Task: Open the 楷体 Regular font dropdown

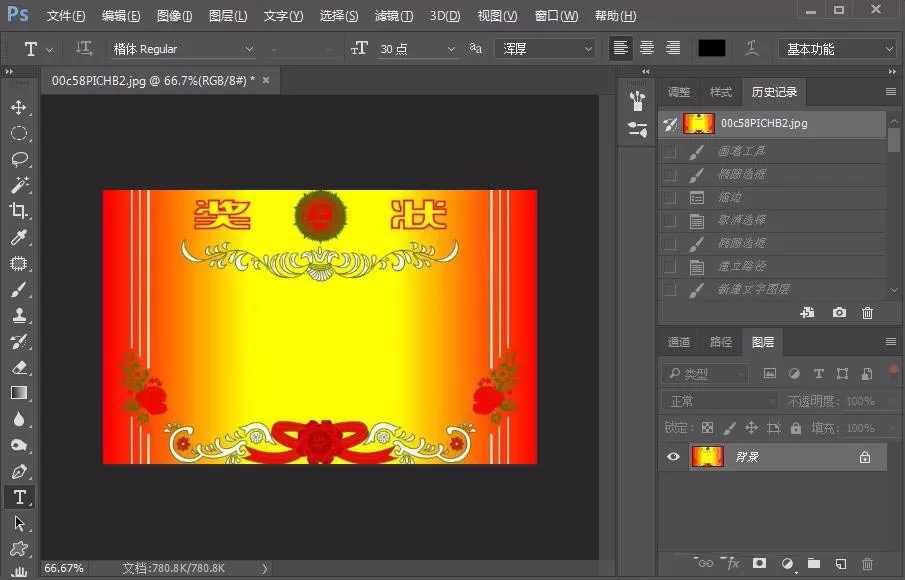Action: [183, 49]
